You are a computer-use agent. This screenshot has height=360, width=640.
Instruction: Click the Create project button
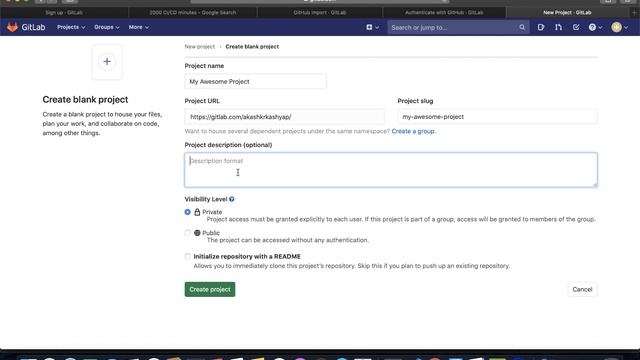pos(210,289)
